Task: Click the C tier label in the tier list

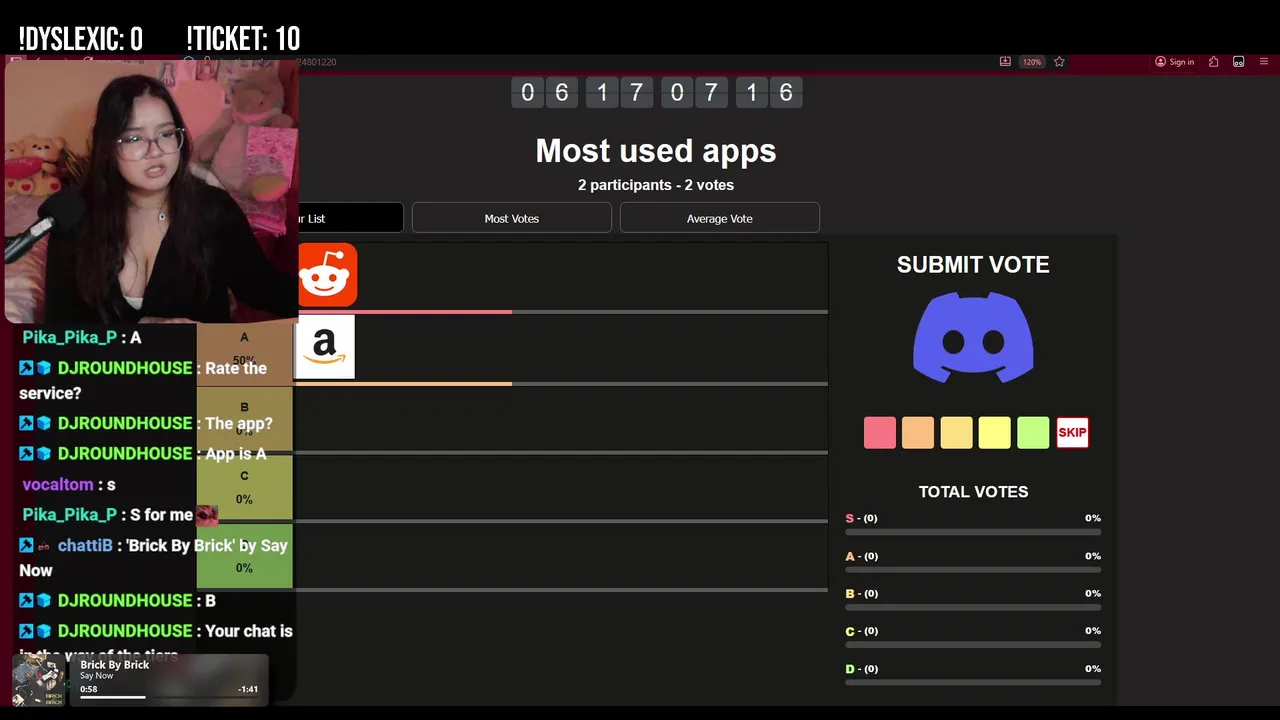Action: [x=244, y=487]
